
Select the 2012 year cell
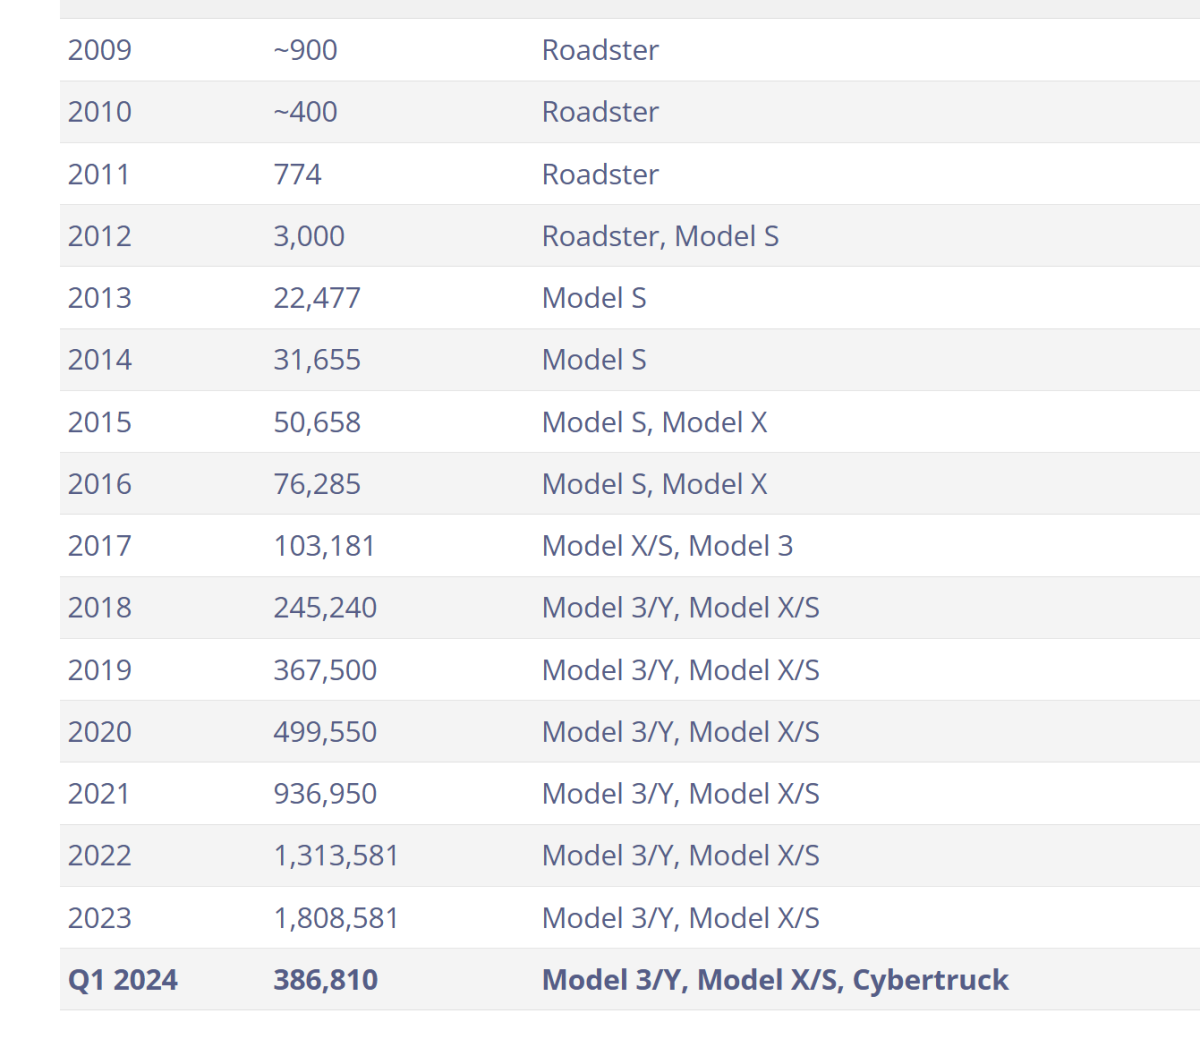[100, 236]
